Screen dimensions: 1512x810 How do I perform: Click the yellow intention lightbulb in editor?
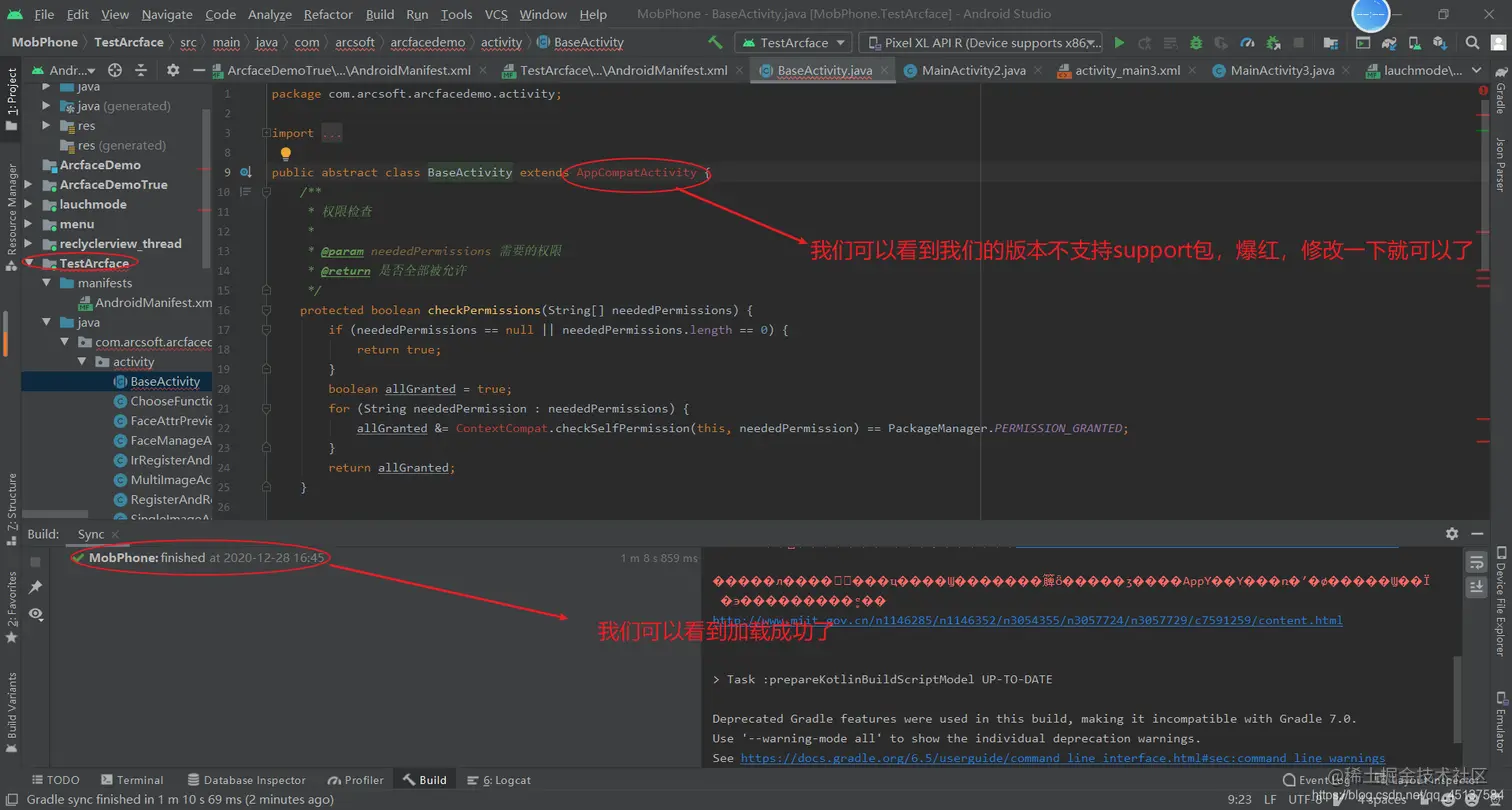coord(285,154)
